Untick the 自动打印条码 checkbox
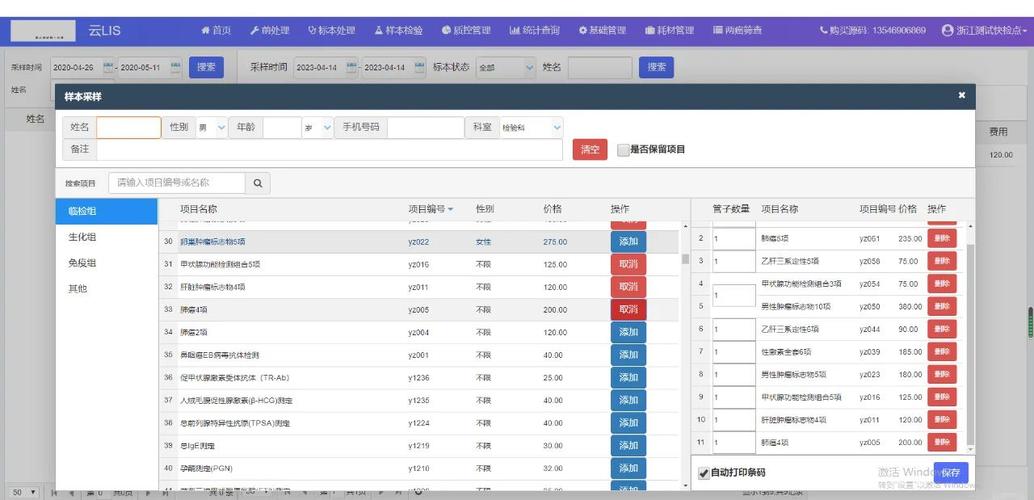 tap(704, 473)
